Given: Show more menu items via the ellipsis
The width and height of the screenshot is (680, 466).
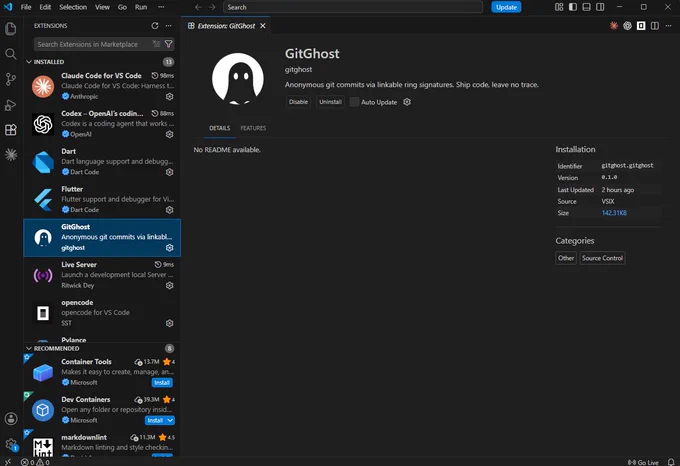Looking at the screenshot, I should tap(161, 7).
